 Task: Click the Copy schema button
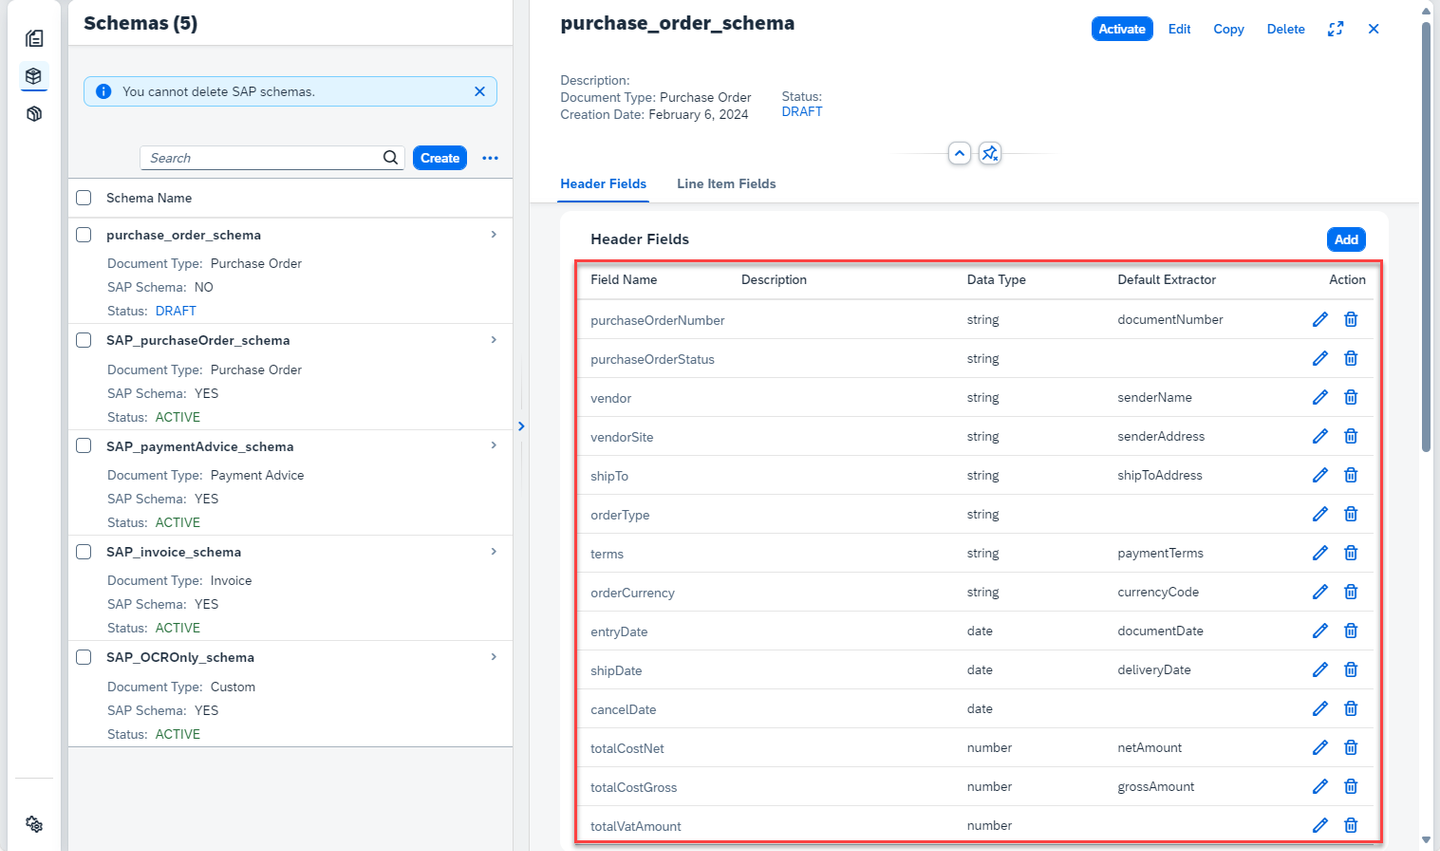point(1228,29)
